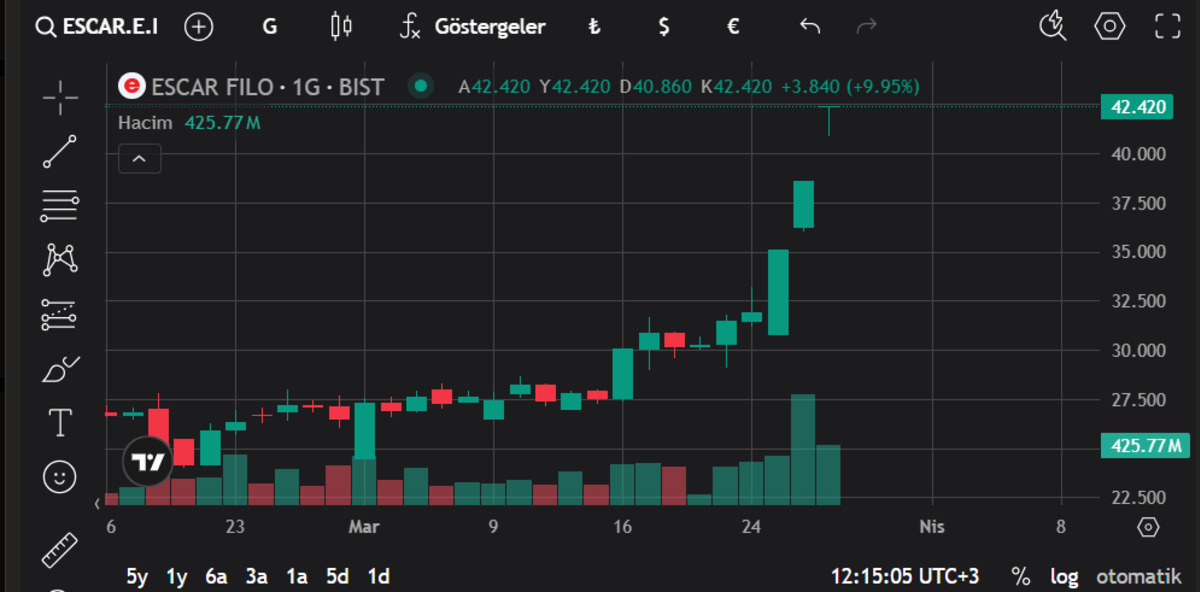1200x592 pixels.
Task: Open timezone menu 12:15:05 UTC+3
Action: (x=905, y=577)
